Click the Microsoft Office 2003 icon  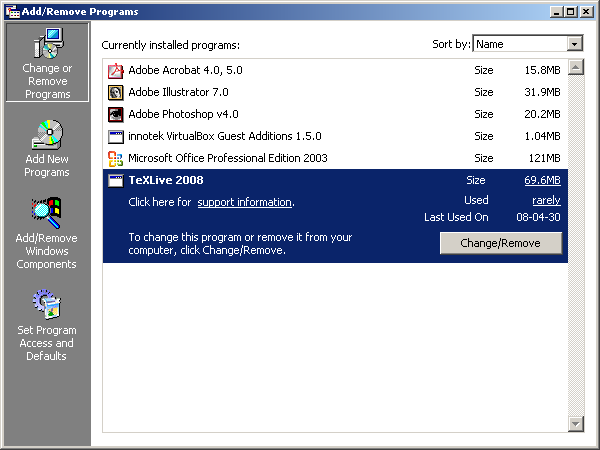pyautogui.click(x=115, y=158)
